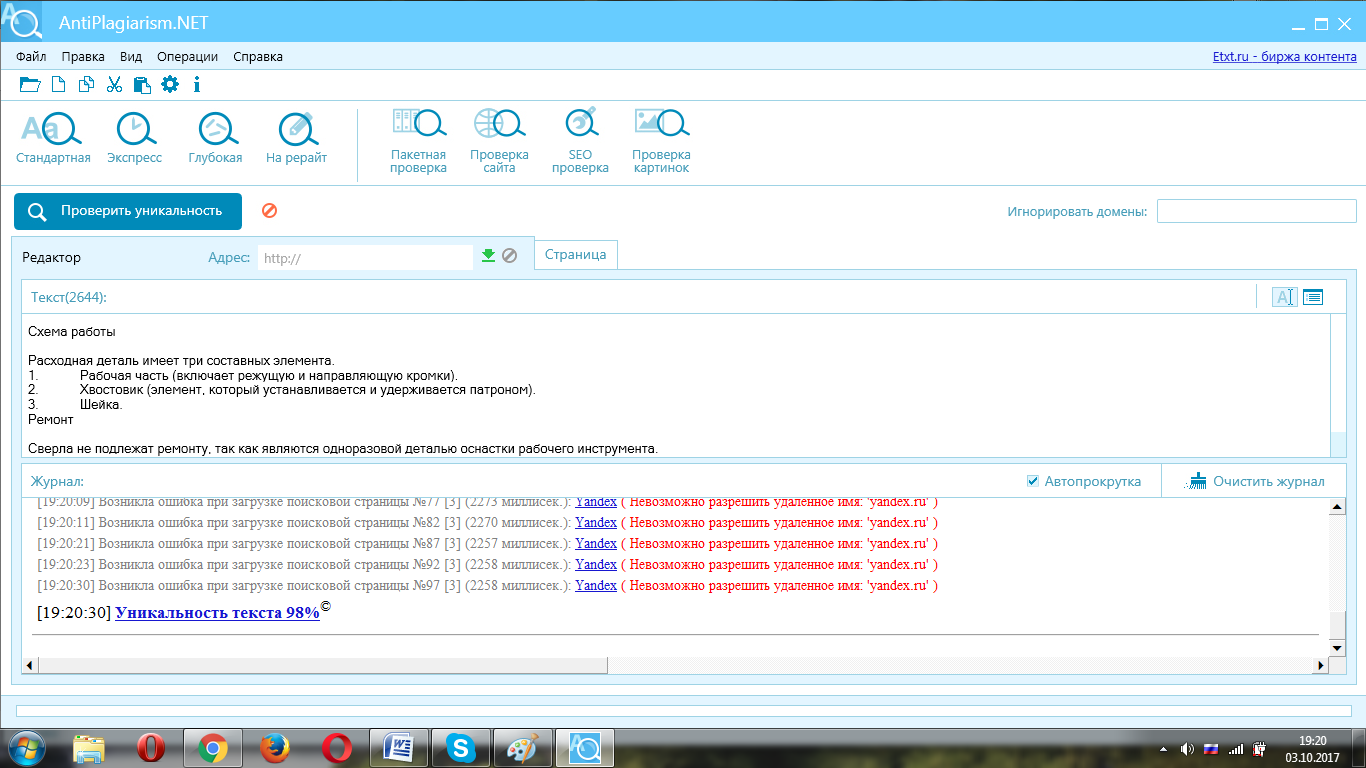
Task: Click the red cancel check icon
Action: click(x=269, y=211)
